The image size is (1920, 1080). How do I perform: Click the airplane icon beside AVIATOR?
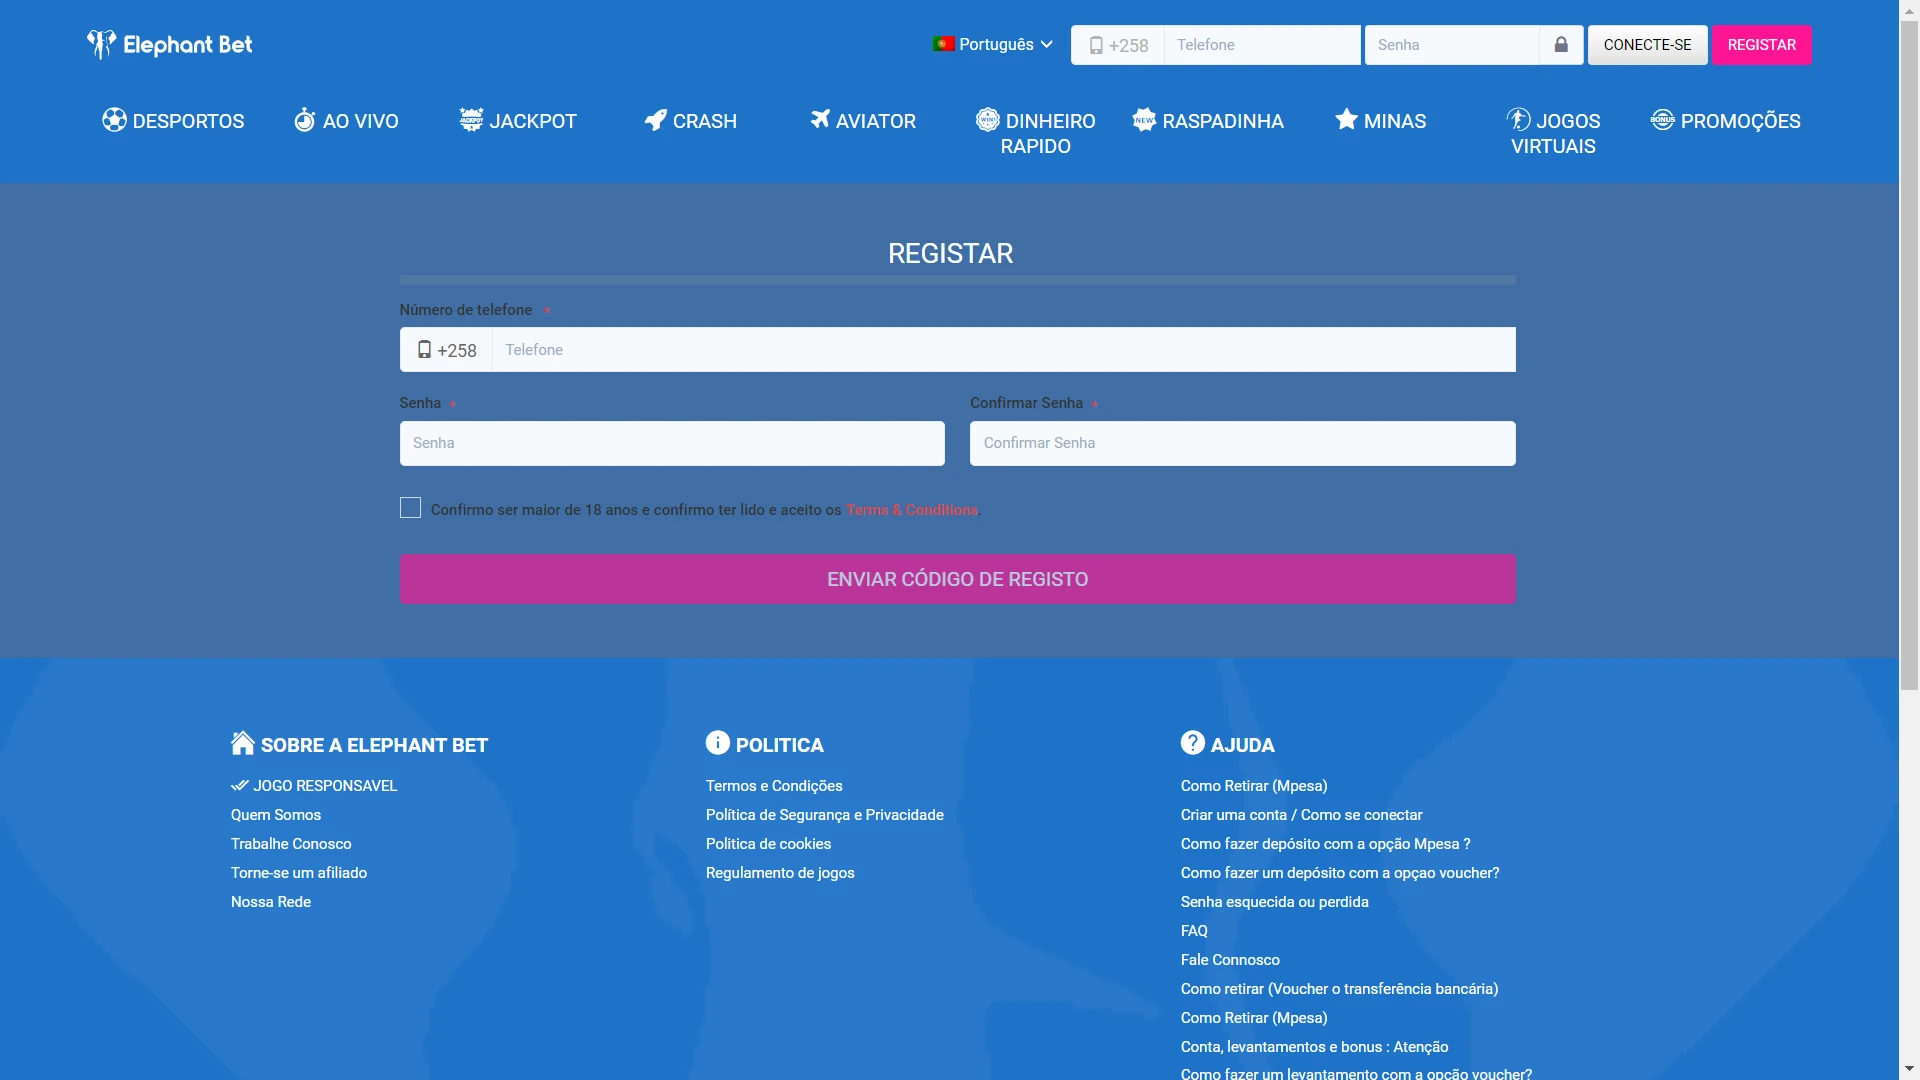click(820, 120)
